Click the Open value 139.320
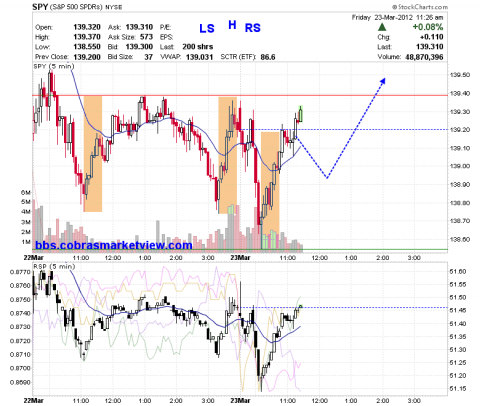 (87, 27)
